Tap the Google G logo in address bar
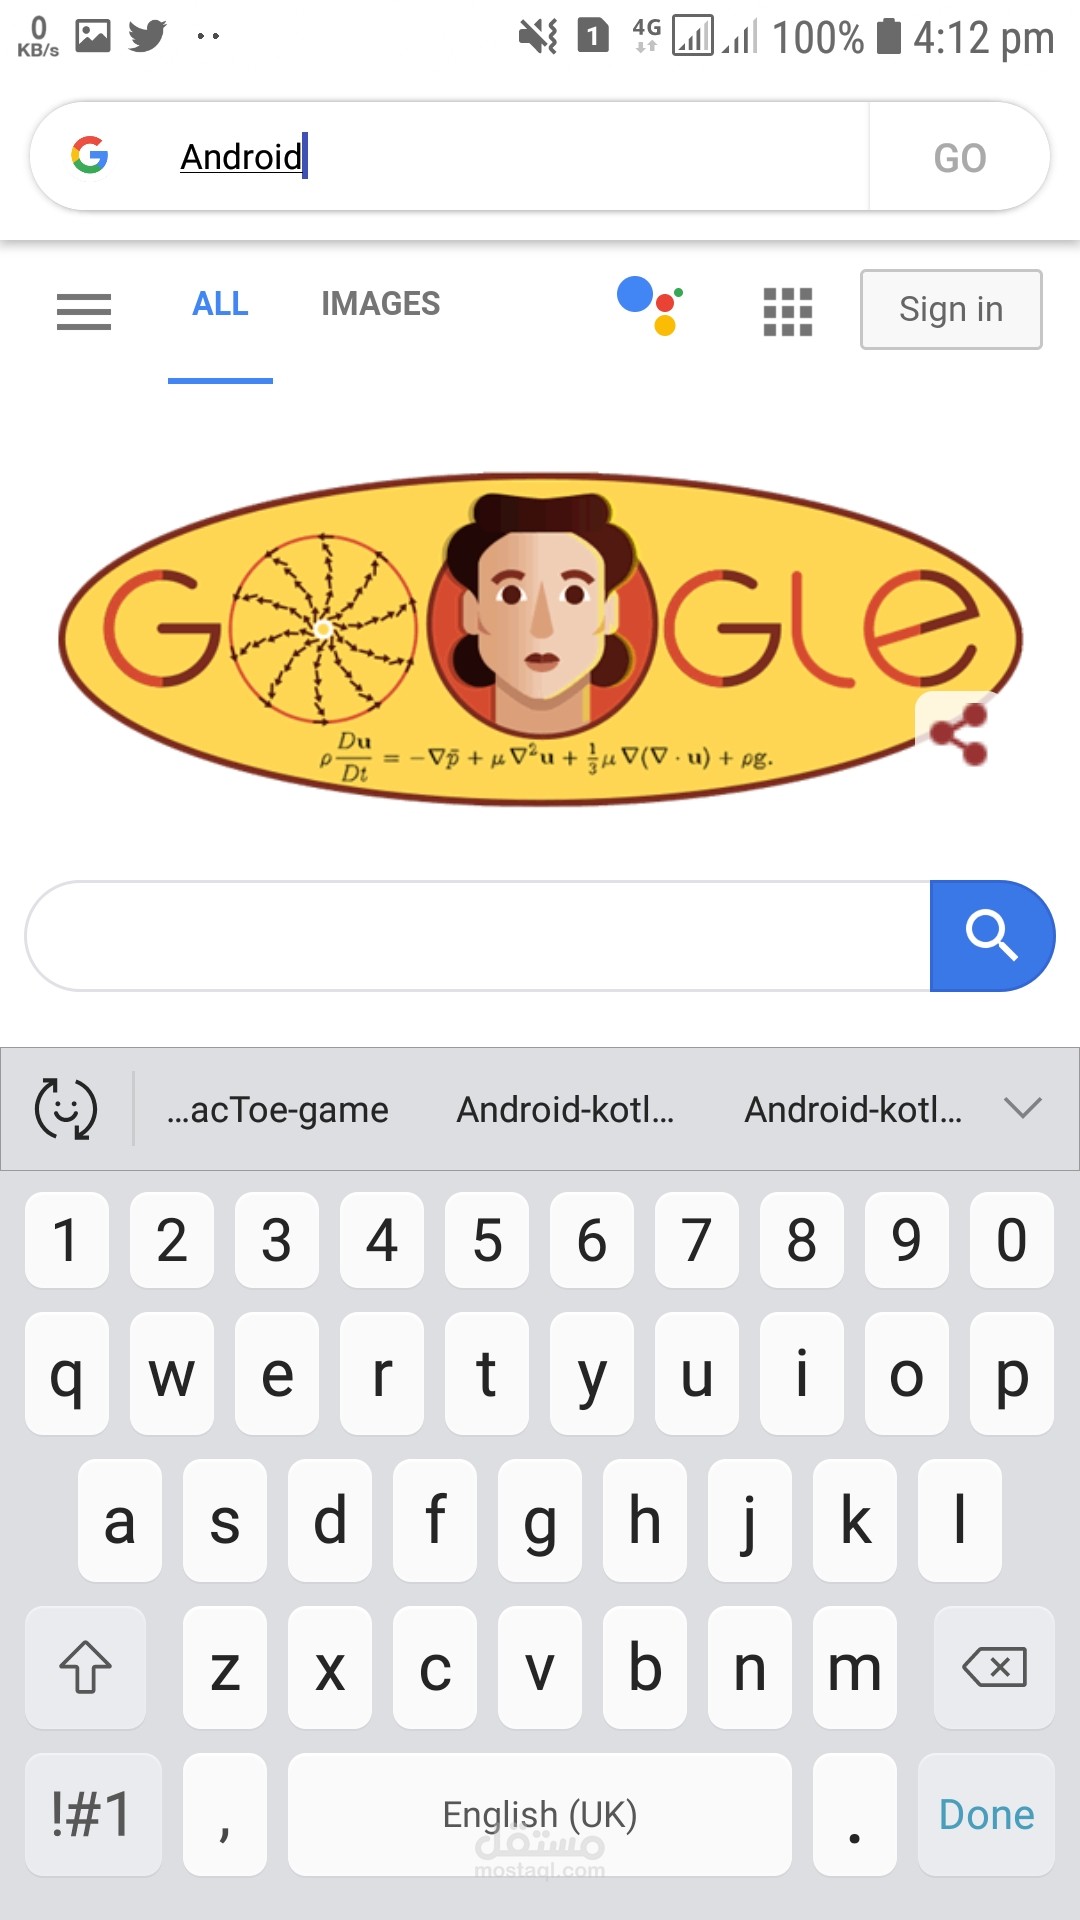The image size is (1080, 1920). [x=90, y=155]
